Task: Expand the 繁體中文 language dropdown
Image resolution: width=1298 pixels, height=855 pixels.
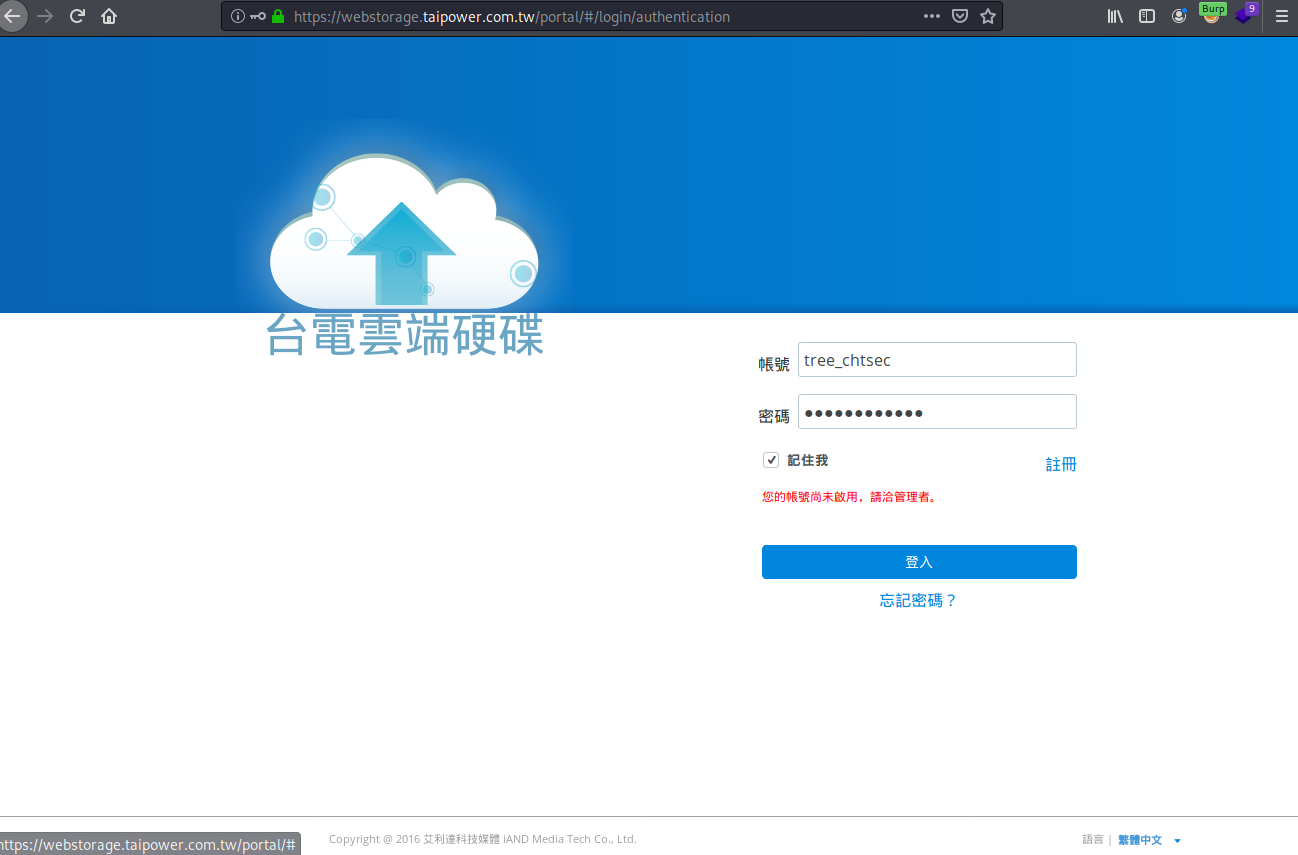Action: [x=1149, y=840]
